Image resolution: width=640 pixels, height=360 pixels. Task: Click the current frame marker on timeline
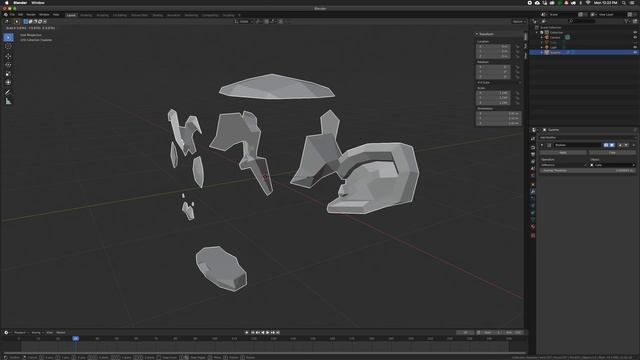point(76,338)
